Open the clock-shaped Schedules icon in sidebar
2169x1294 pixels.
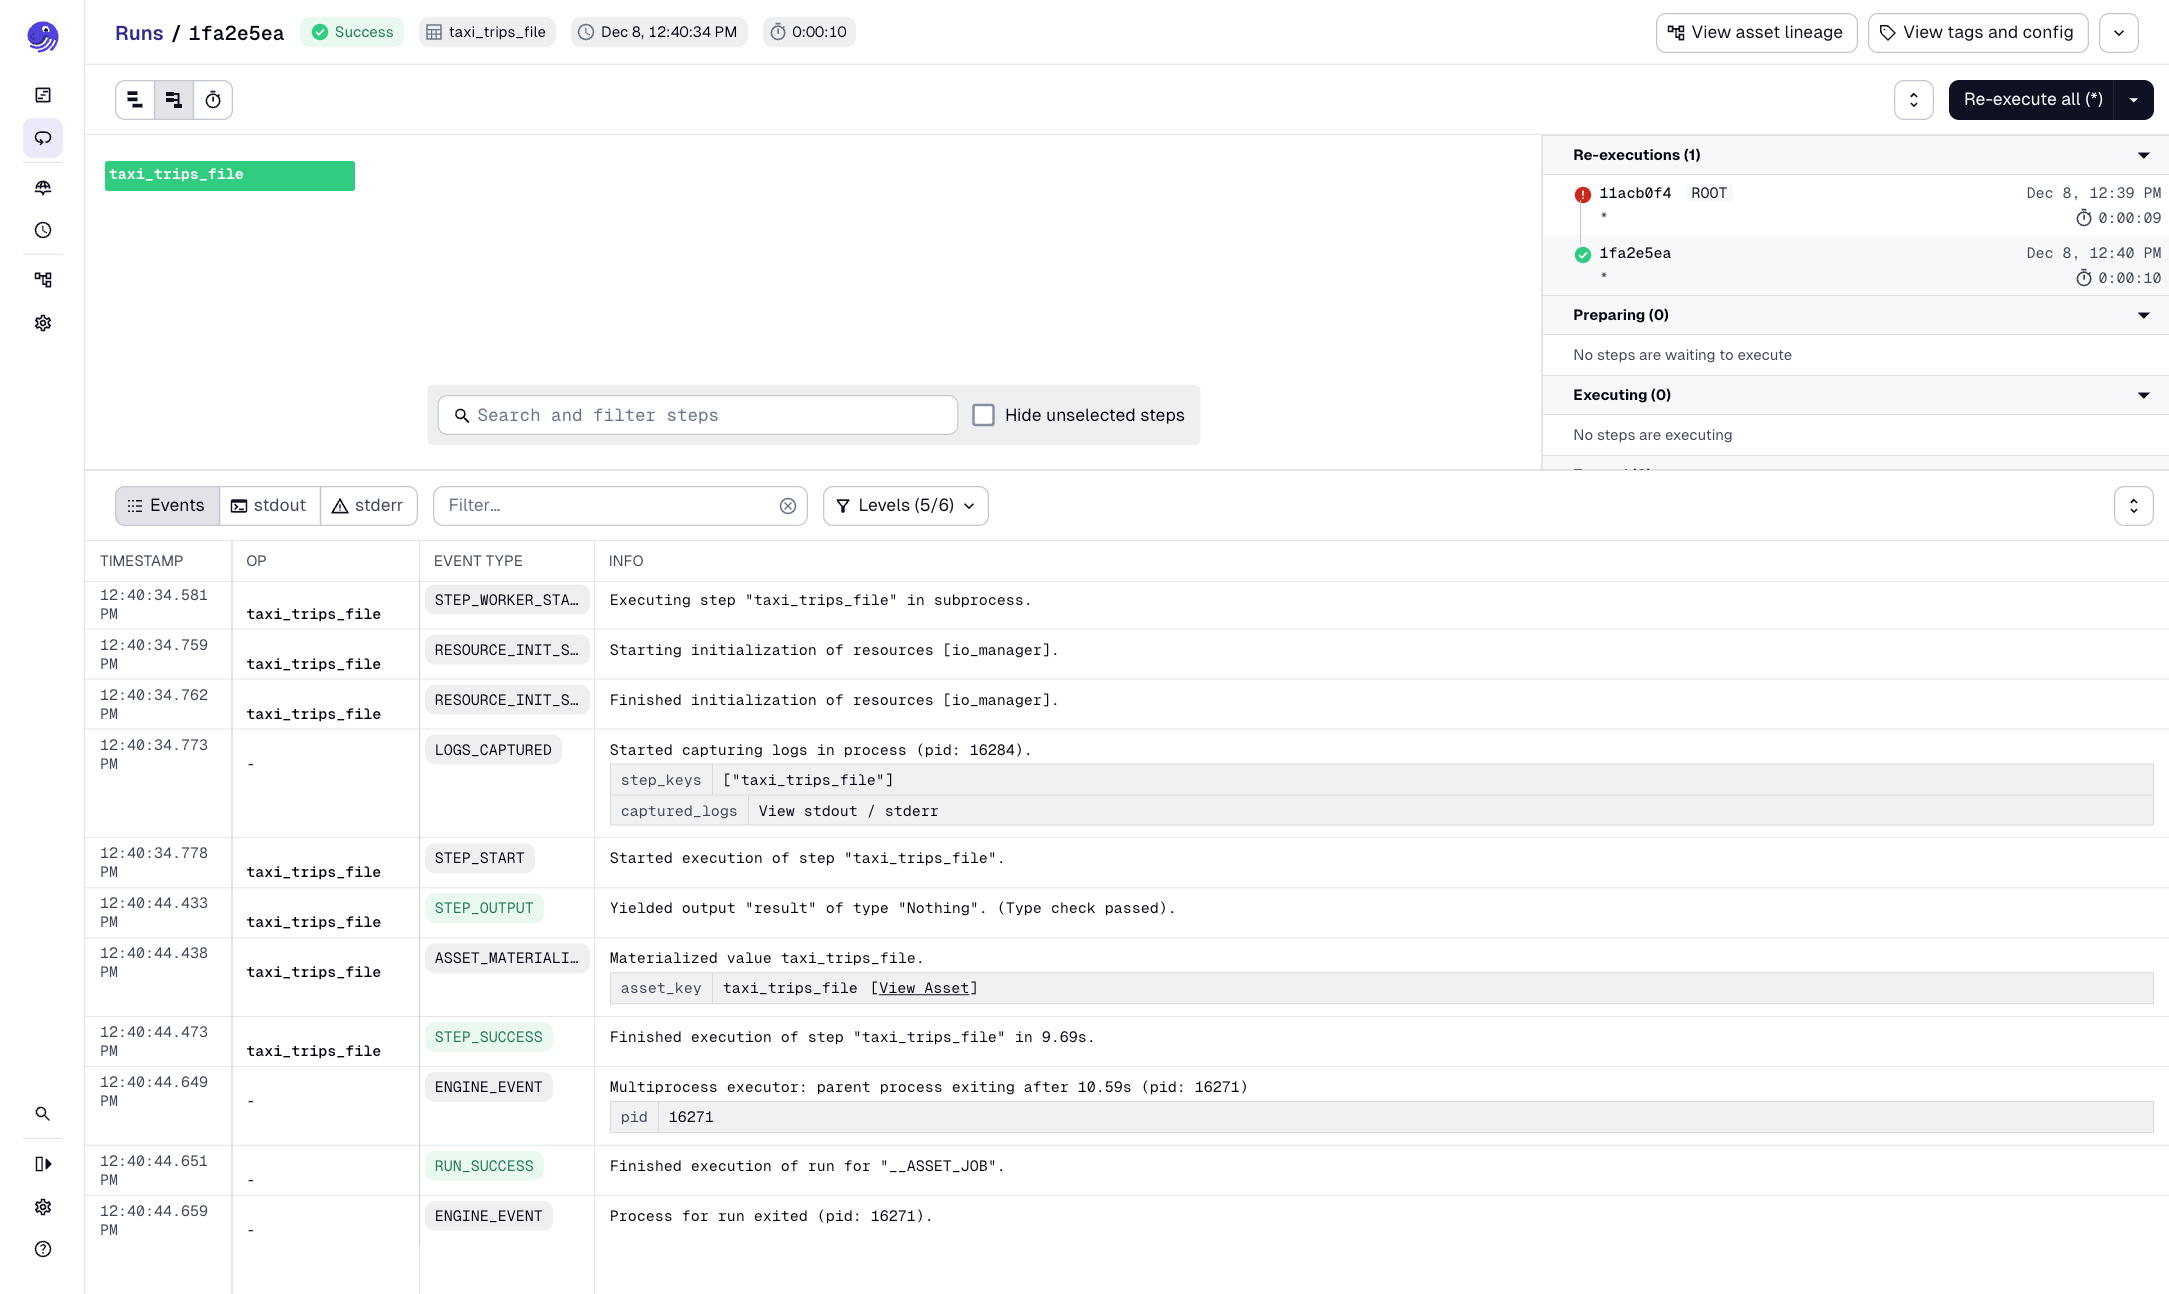[43, 230]
